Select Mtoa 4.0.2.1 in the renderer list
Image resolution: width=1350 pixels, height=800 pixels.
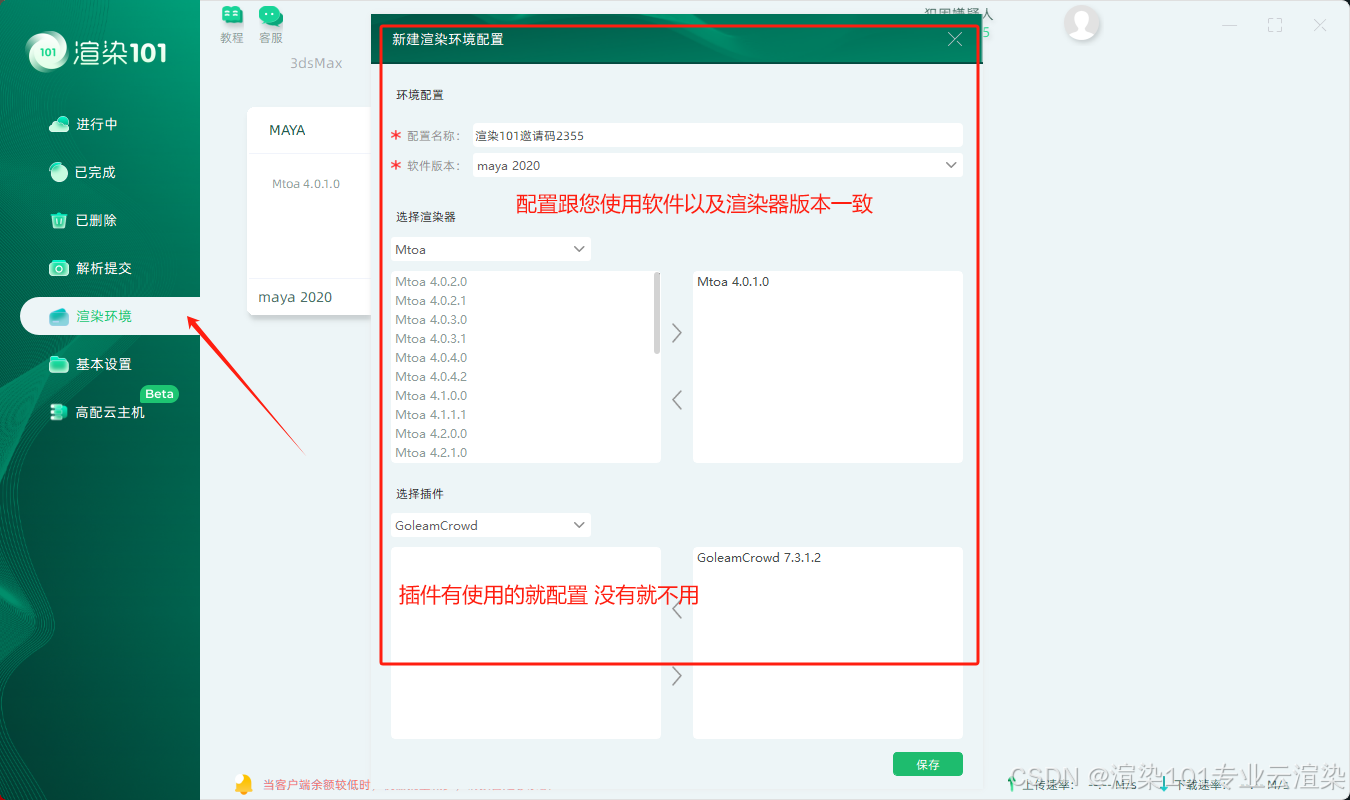431,301
